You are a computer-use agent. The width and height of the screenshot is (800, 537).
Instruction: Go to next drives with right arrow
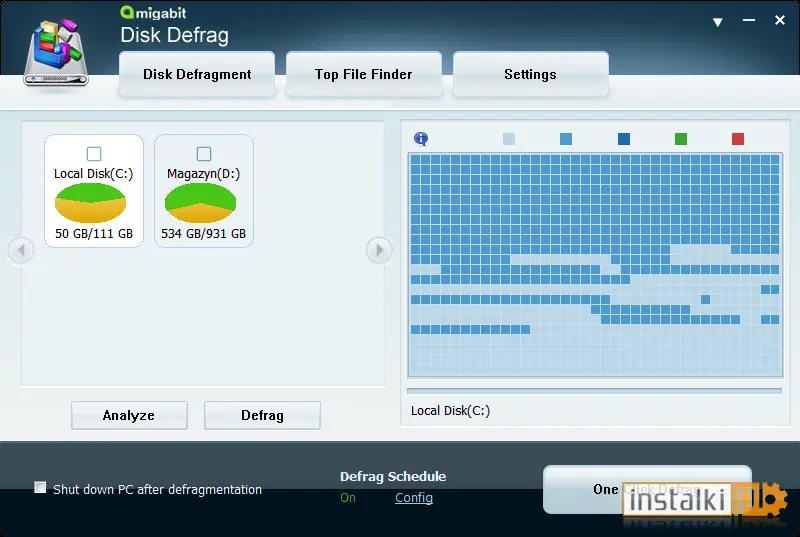point(379,250)
